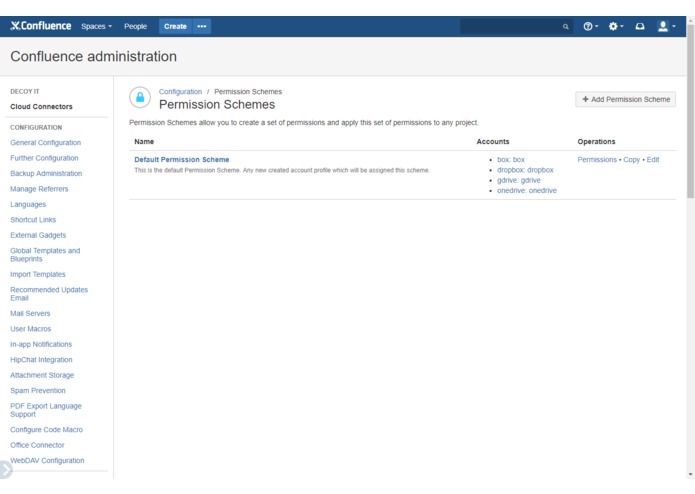Select Cloud Connectors in sidebar
Image resolution: width=695 pixels, height=494 pixels.
(x=41, y=106)
